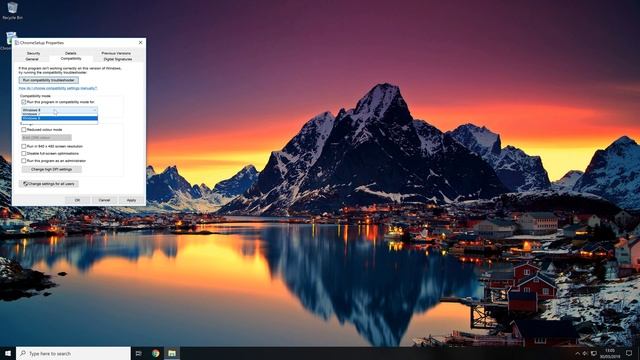Collapse the compatibility mode dropdown arrow

pyautogui.click(x=94, y=110)
